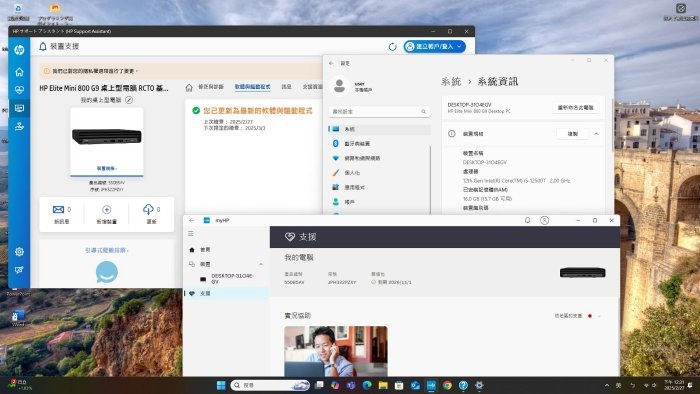Screen dimensions: 700x394
Task: Click the updates cloud download icon
Action: coord(148,209)
